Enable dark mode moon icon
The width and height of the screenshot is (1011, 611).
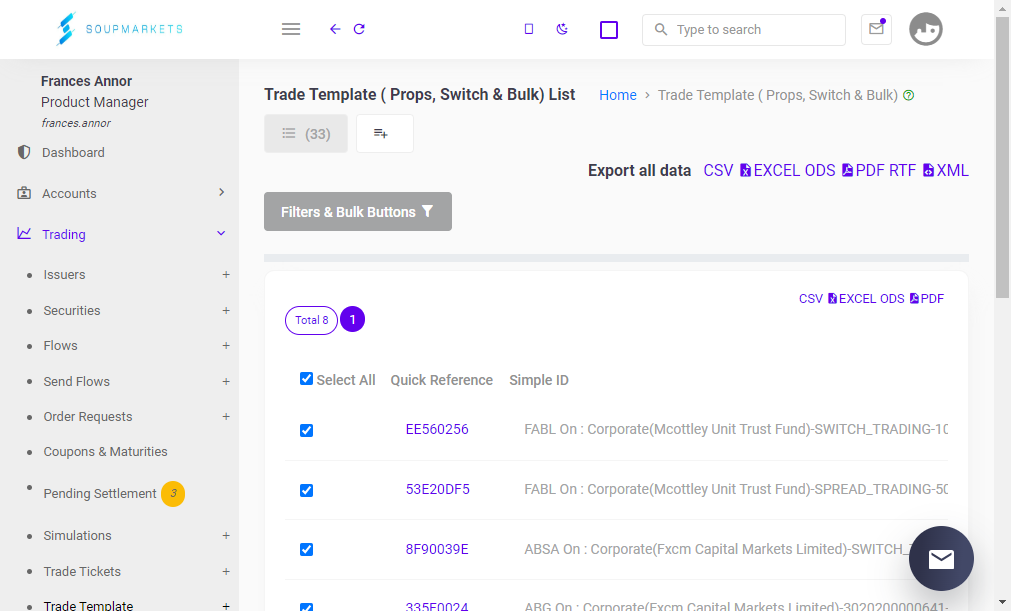562,29
